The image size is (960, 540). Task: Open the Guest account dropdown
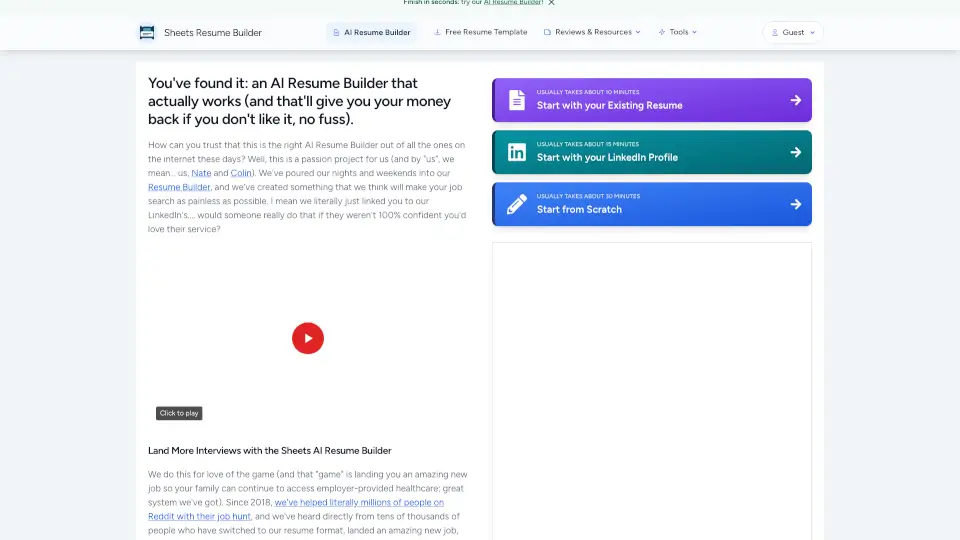(x=793, y=32)
